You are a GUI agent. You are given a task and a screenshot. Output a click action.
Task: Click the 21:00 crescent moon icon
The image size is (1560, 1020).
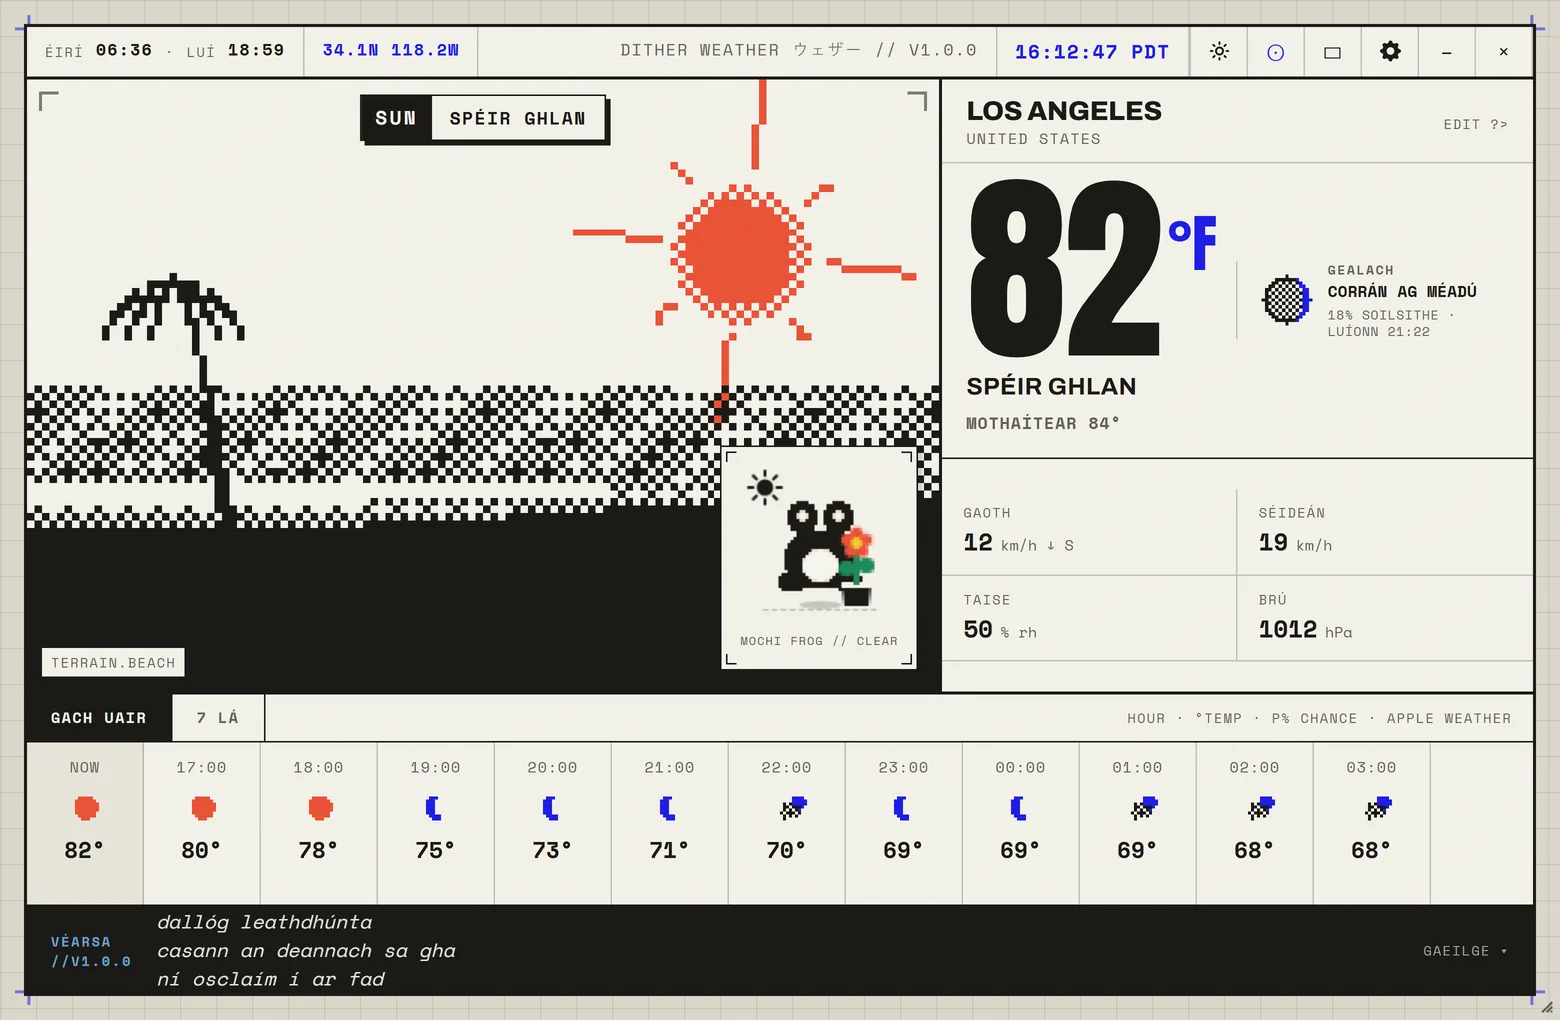(668, 808)
